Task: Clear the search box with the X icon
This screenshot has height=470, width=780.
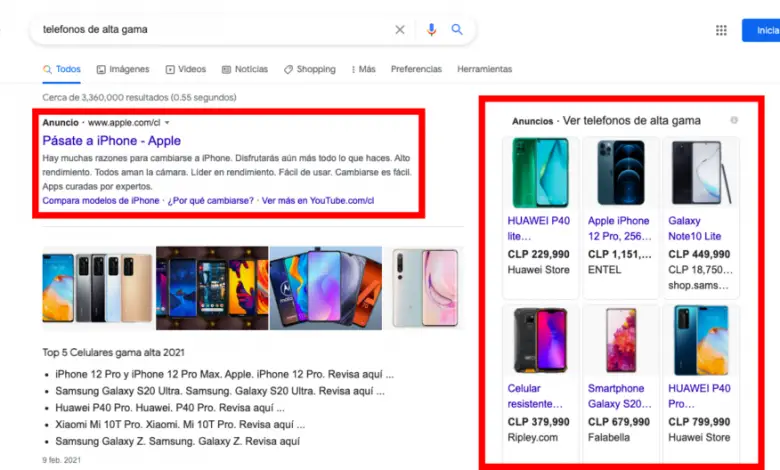Action: [x=400, y=30]
